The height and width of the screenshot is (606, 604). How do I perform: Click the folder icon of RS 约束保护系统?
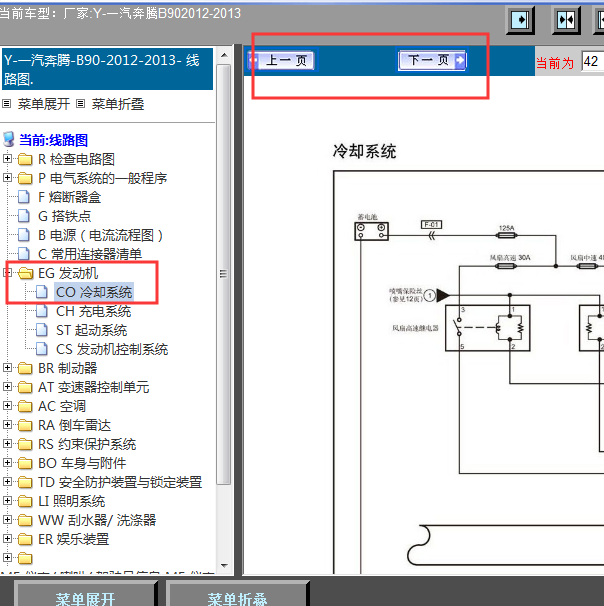(x=25, y=444)
